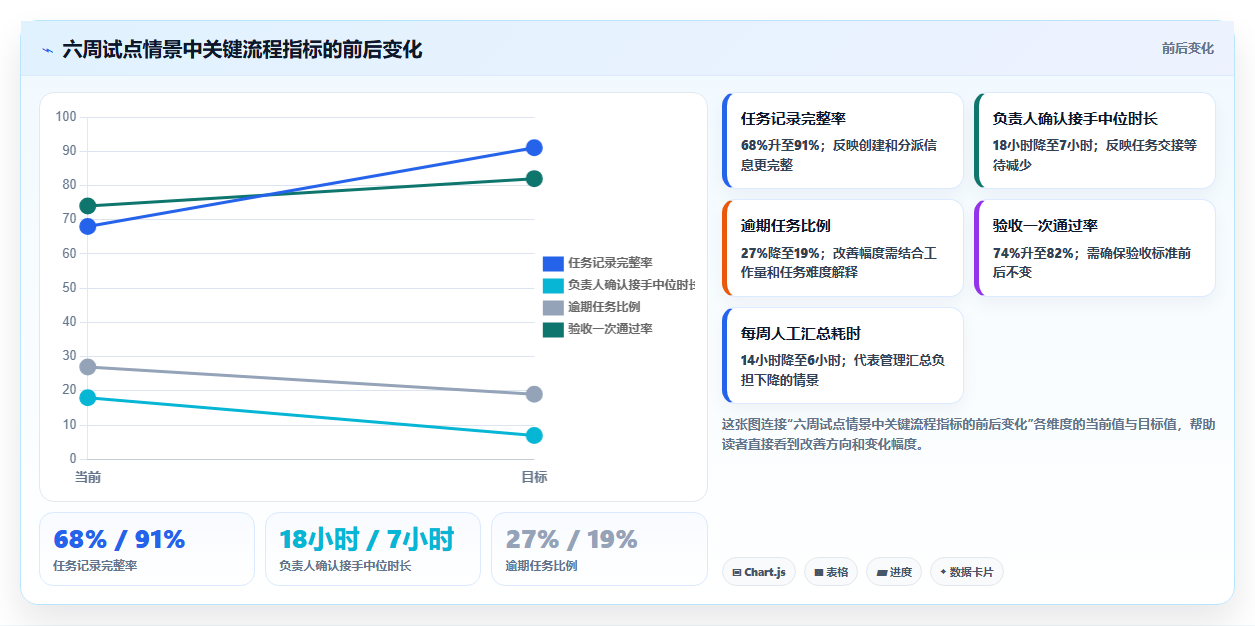Click the green data point at 74 on 当前
Screen dimensions: 1255x626
[88, 206]
